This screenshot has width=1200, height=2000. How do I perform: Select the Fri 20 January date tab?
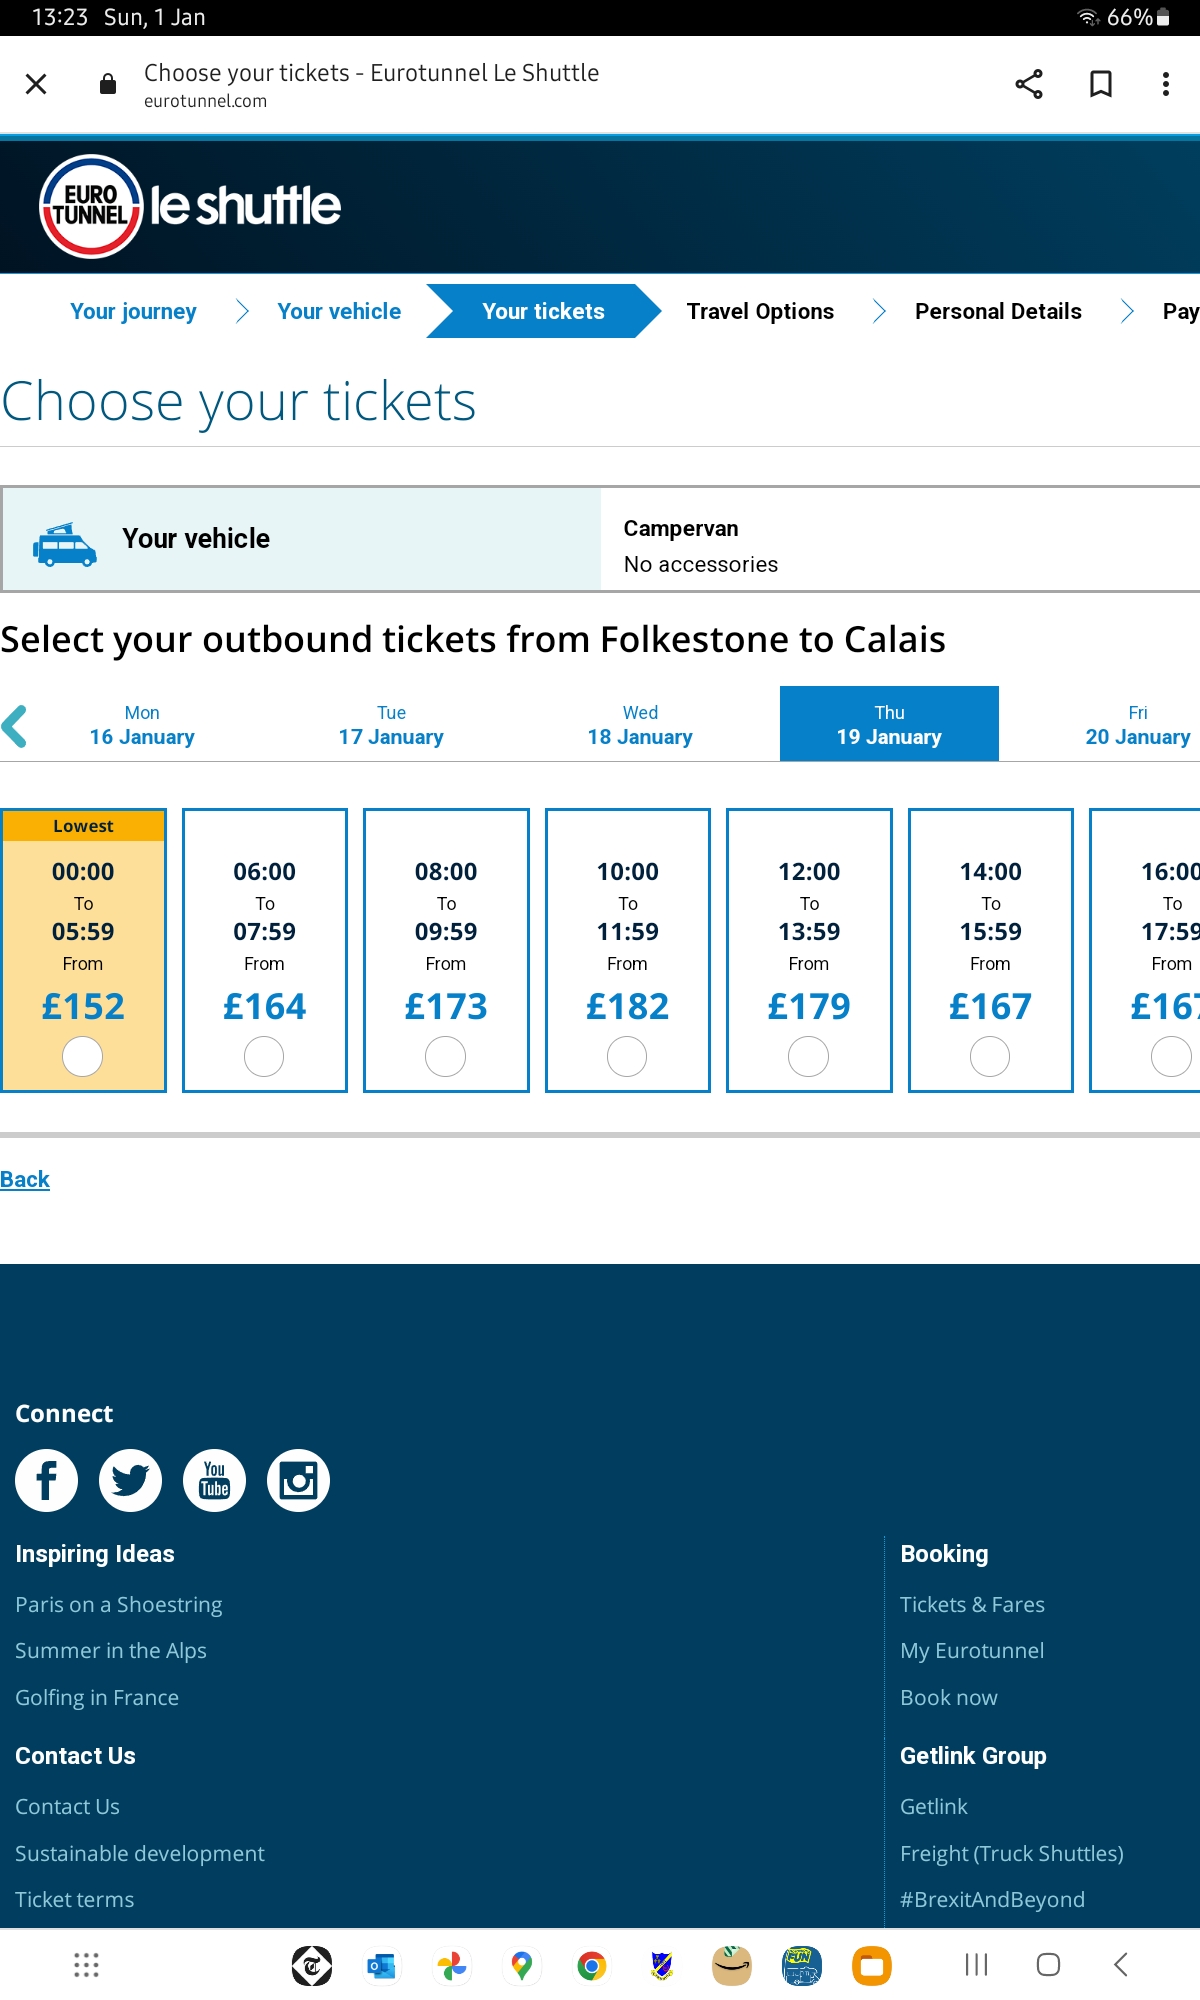click(x=1138, y=725)
